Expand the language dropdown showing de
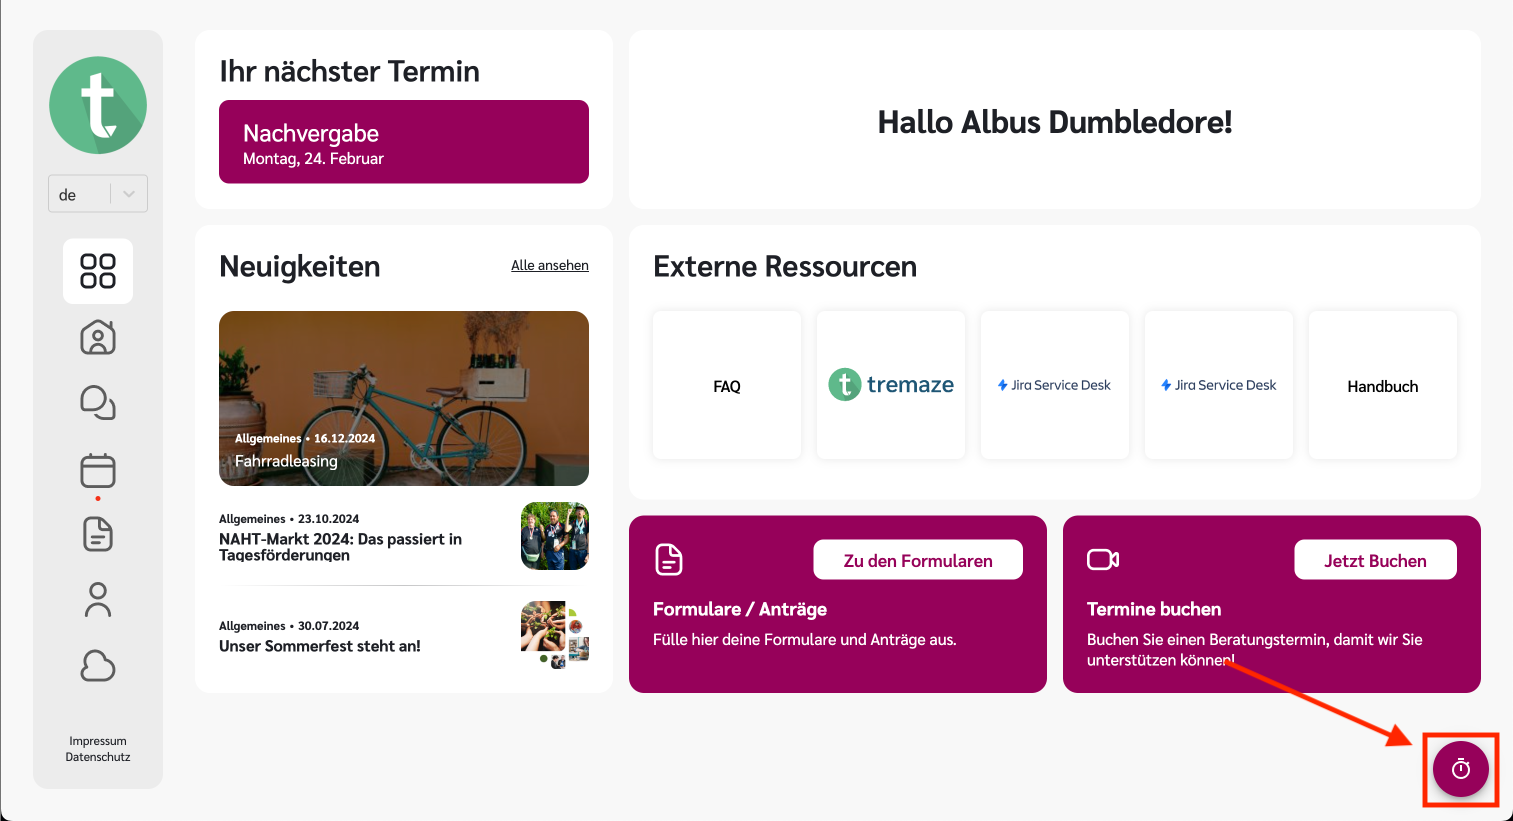1513x821 pixels. 98,194
